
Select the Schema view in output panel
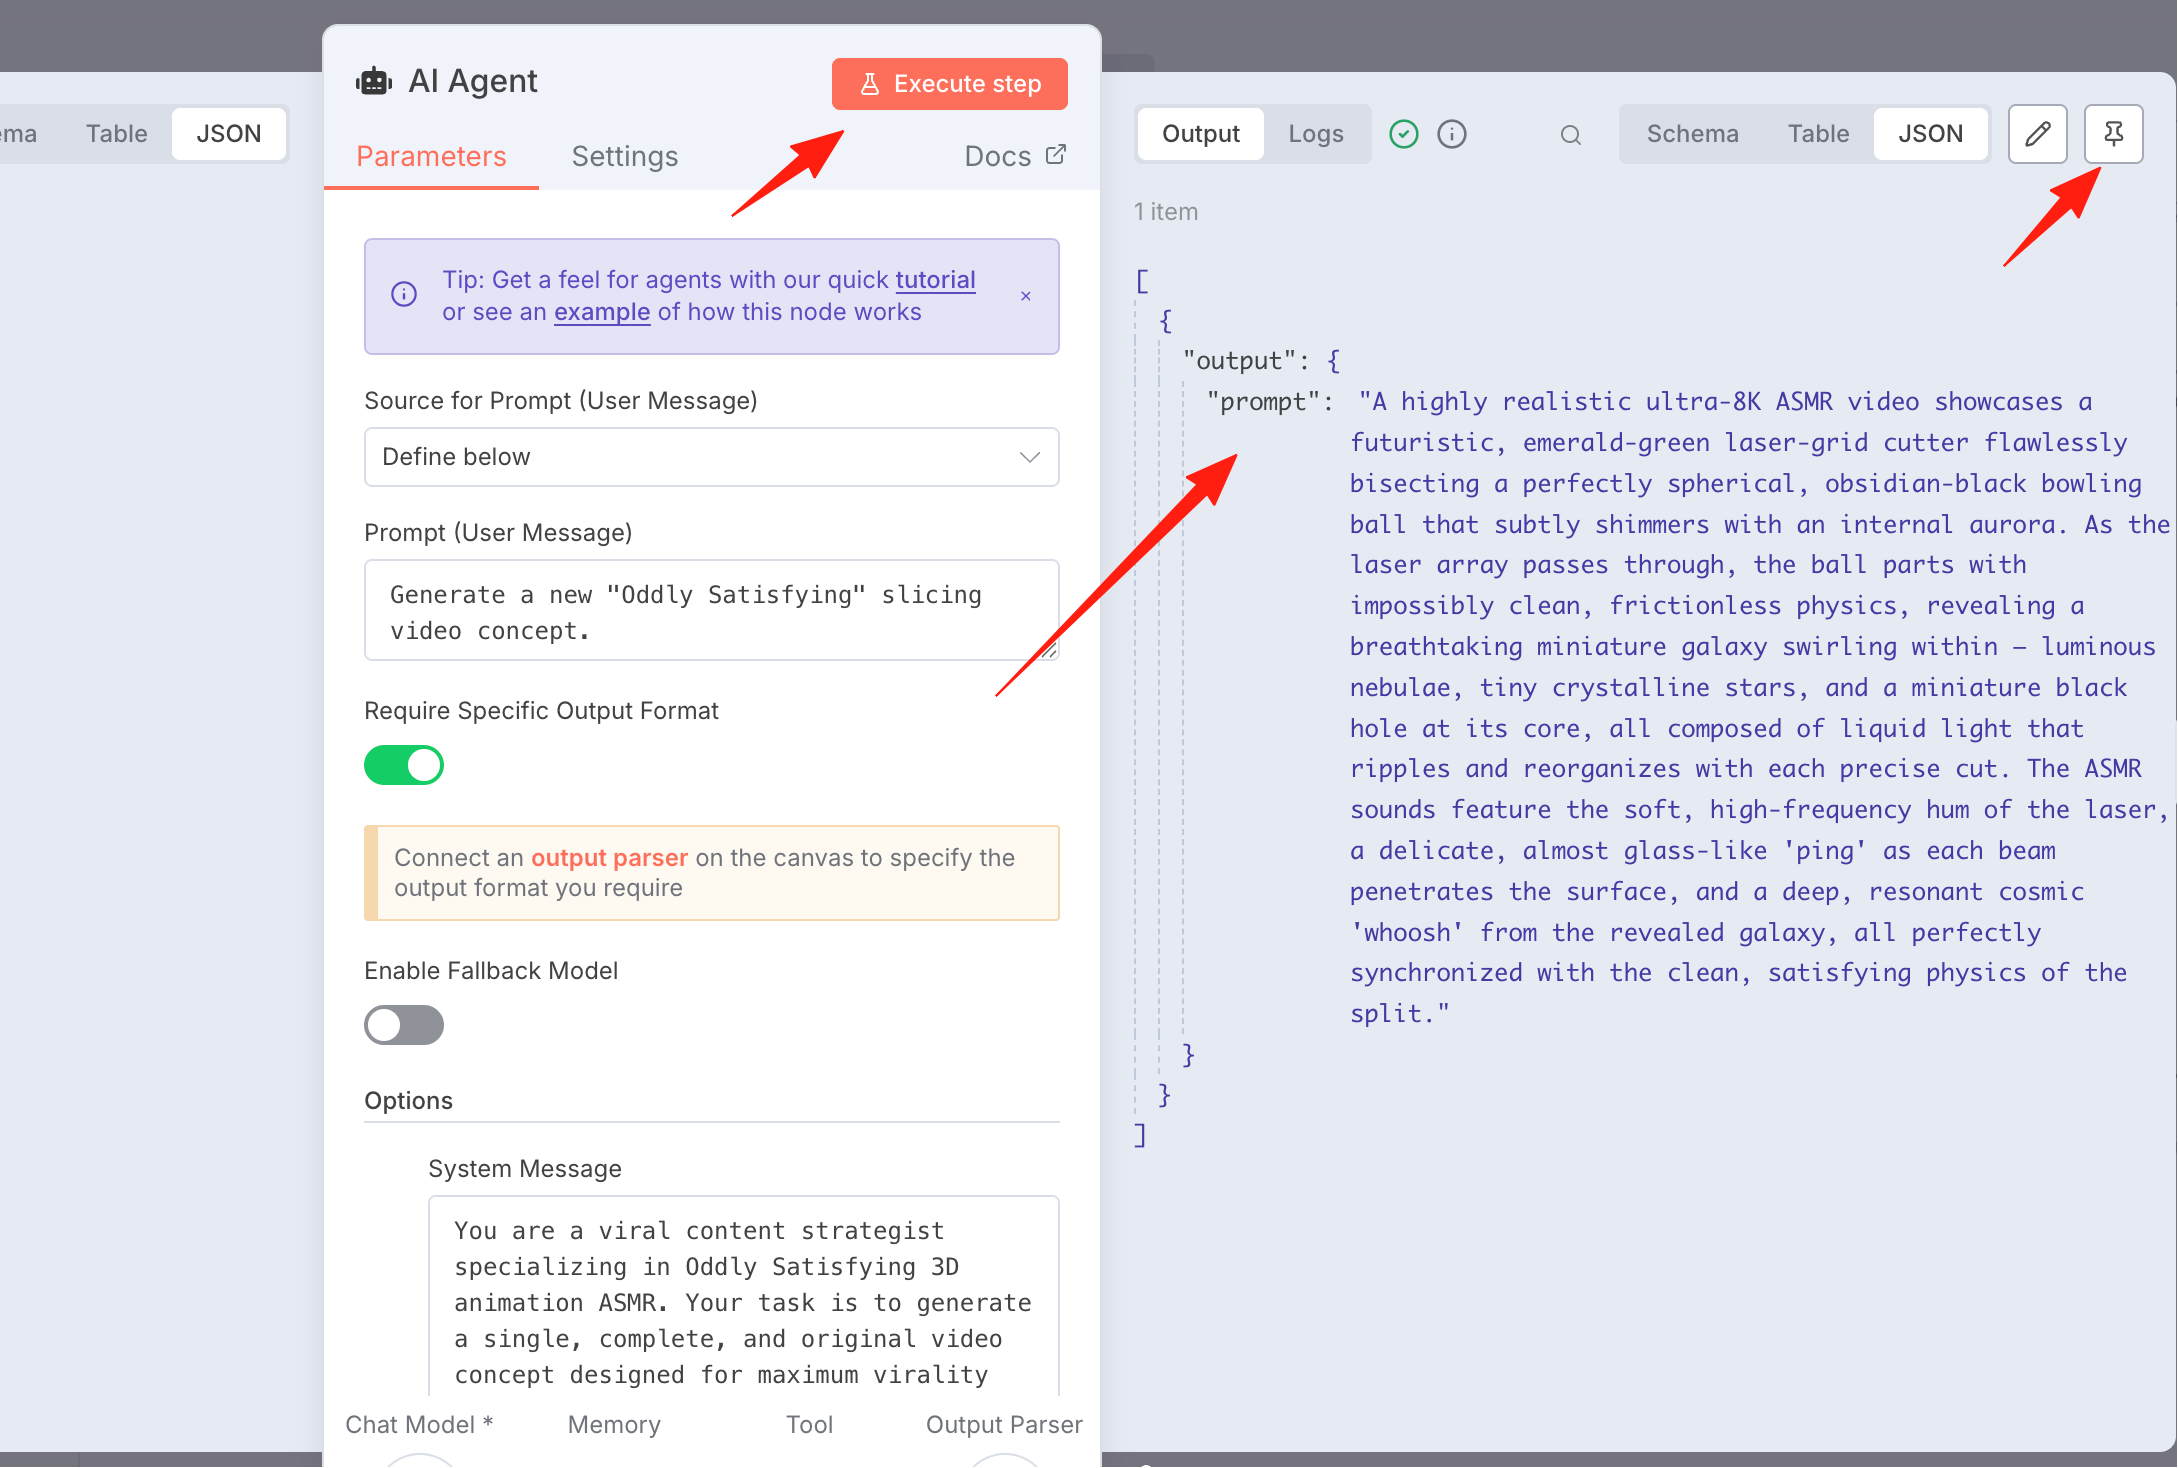(1692, 134)
